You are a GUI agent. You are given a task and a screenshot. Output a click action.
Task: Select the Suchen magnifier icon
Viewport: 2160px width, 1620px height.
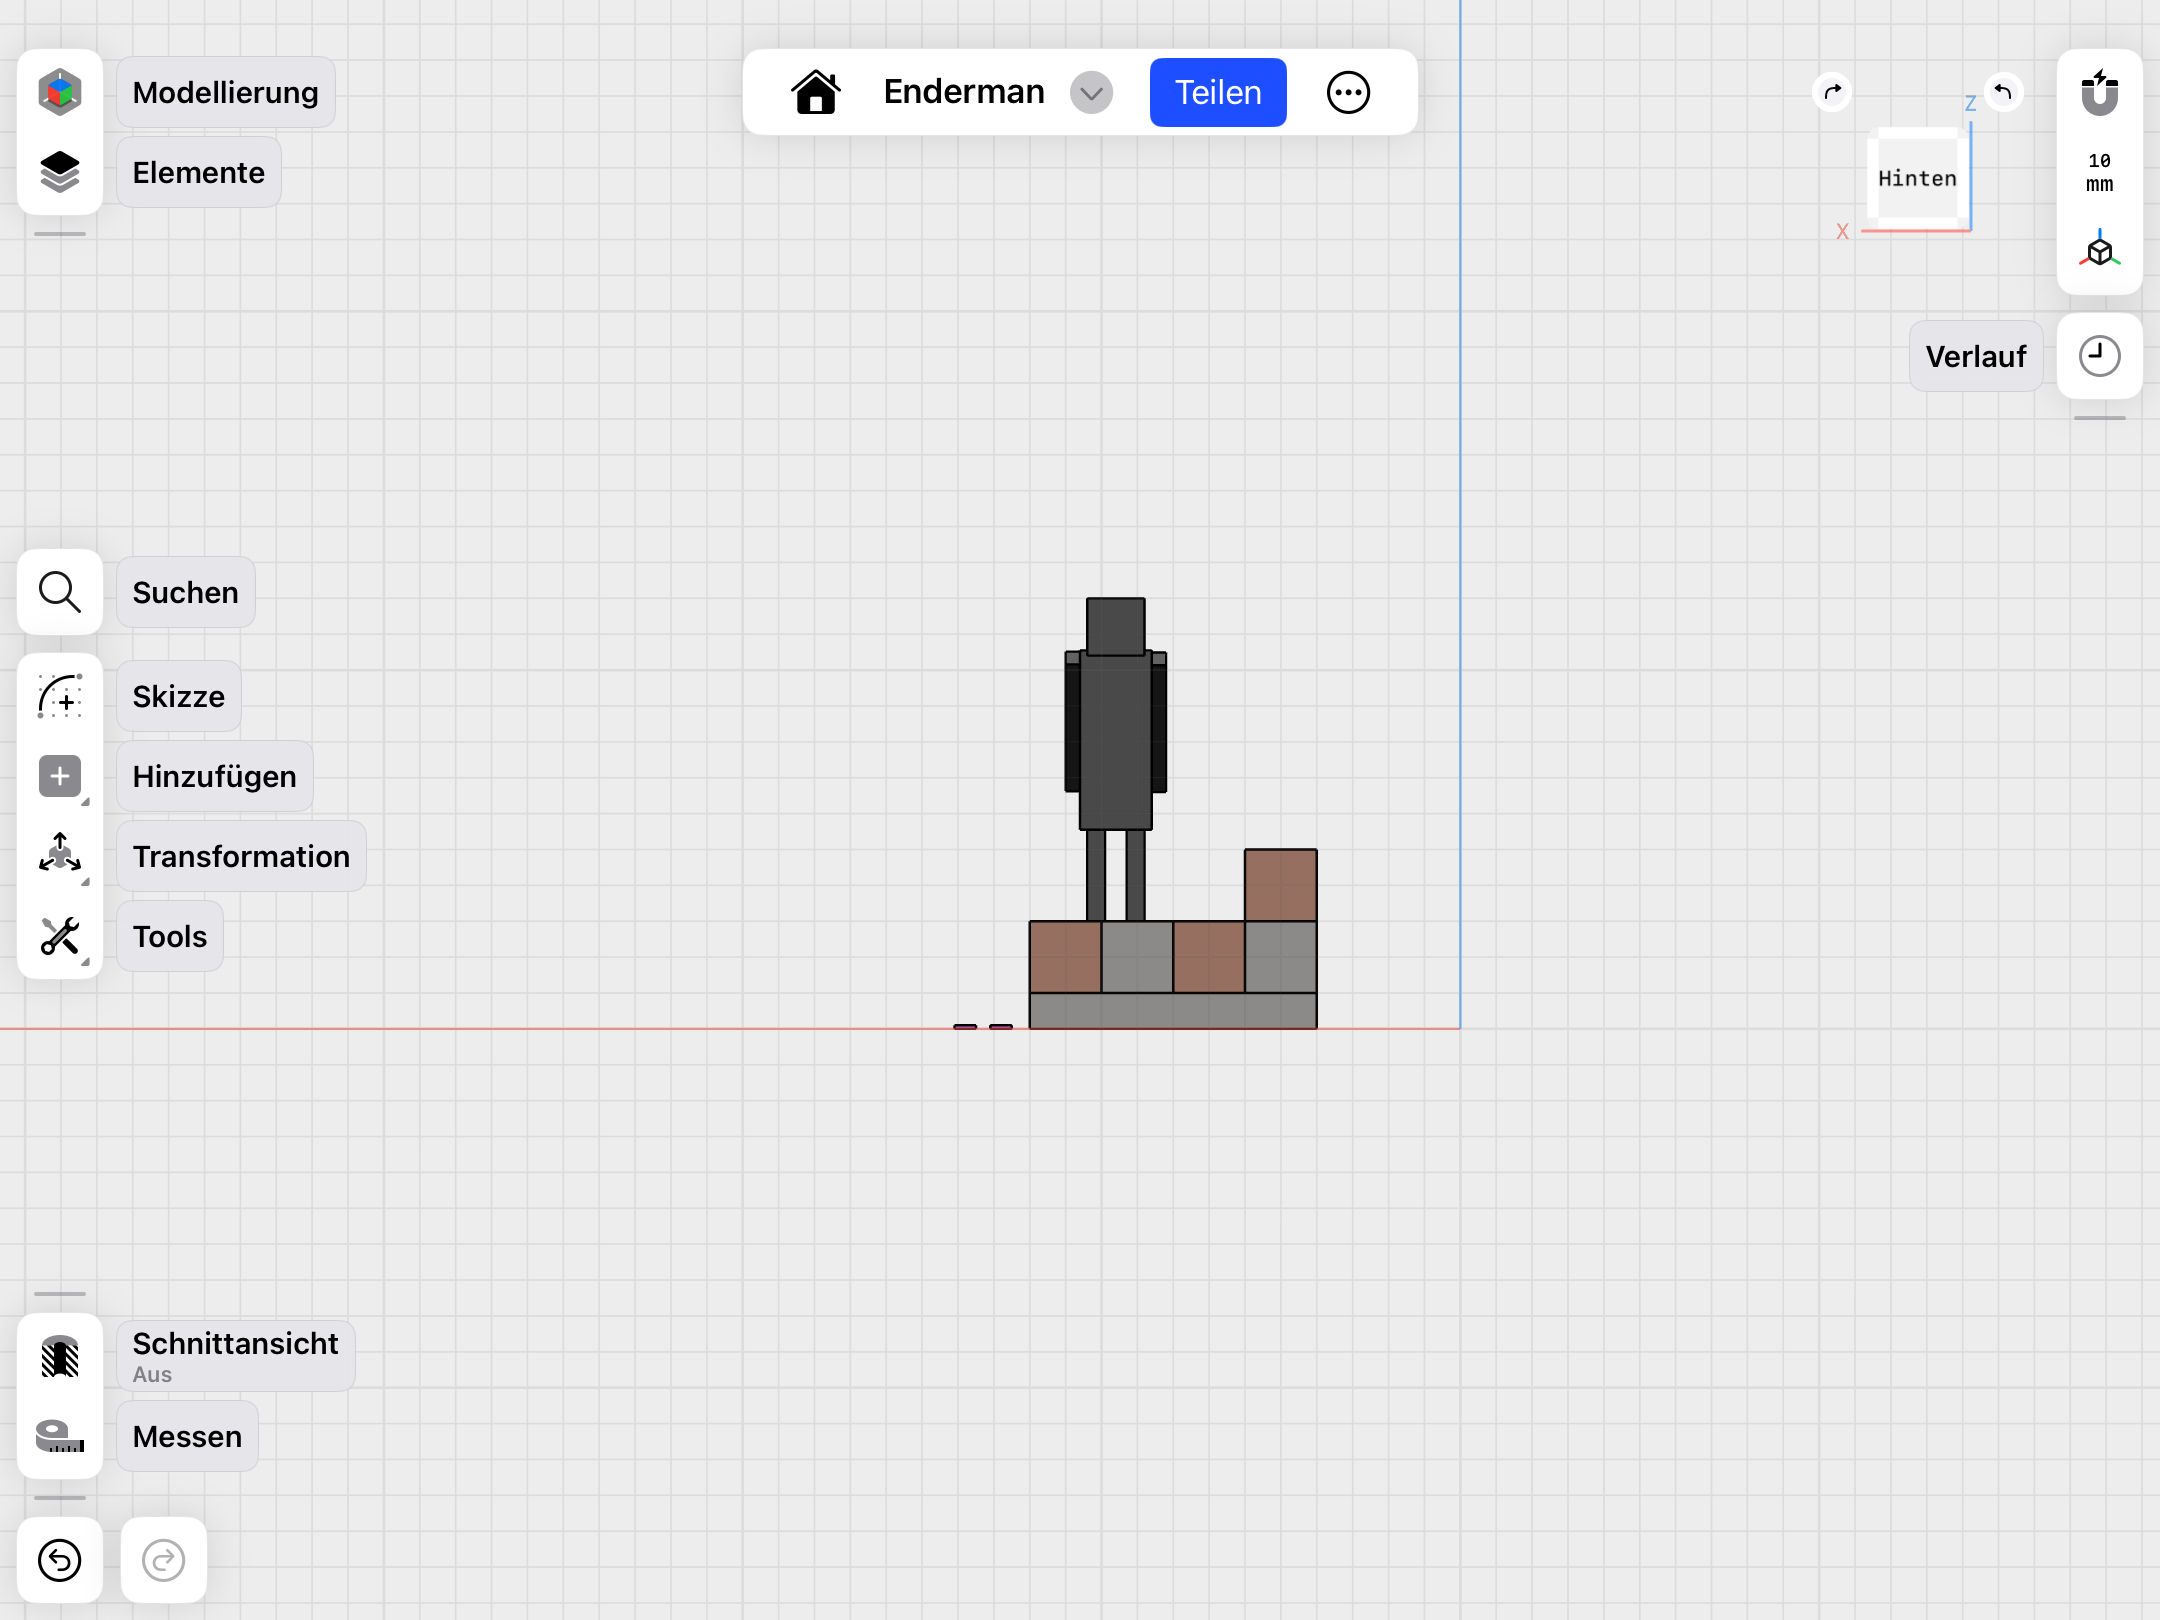[60, 592]
